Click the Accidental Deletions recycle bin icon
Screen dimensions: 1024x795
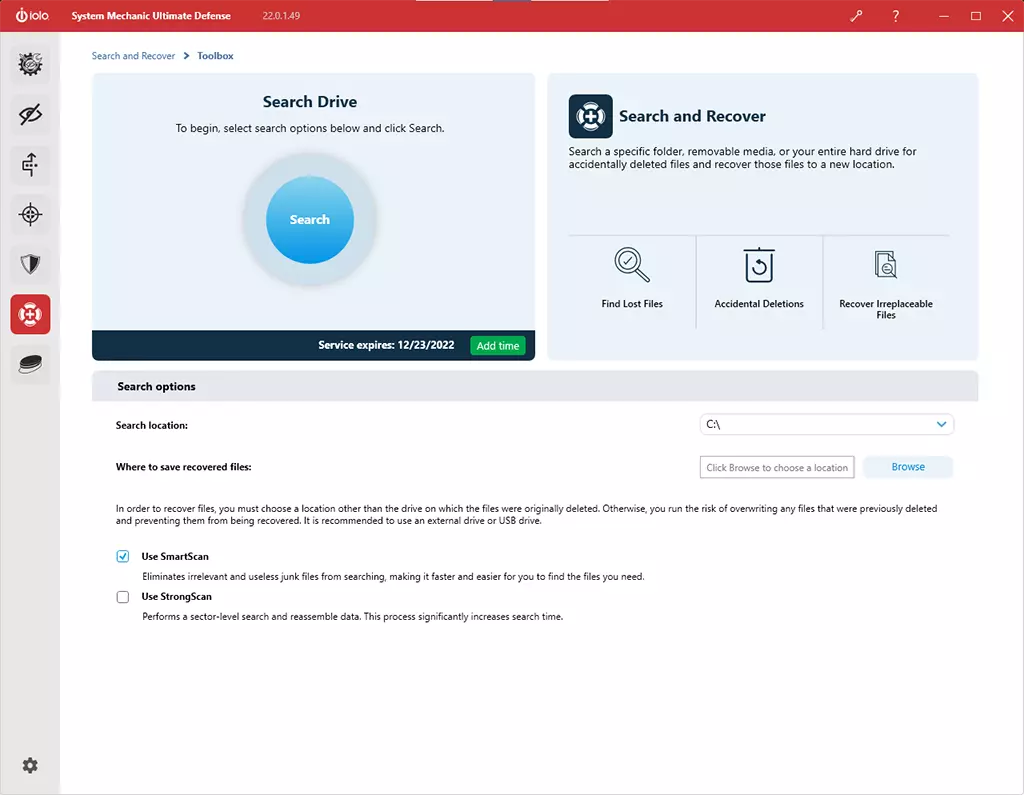coord(759,265)
